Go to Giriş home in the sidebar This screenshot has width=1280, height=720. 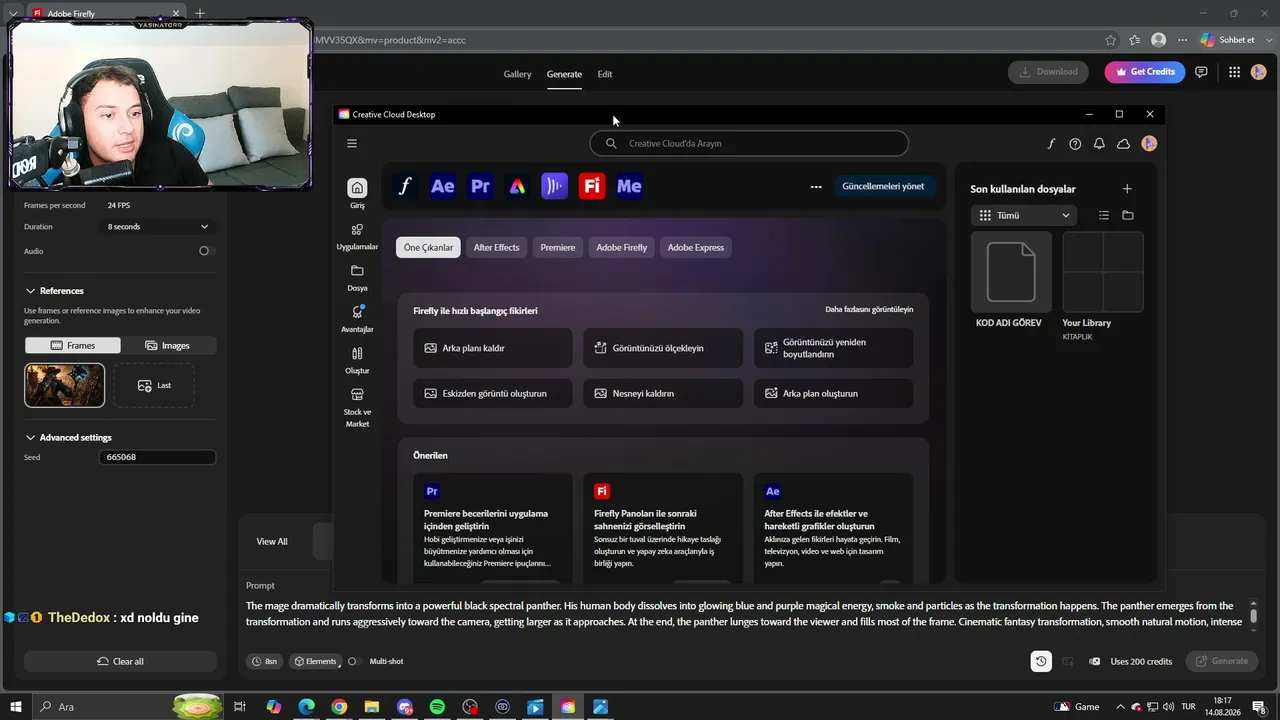click(x=357, y=193)
